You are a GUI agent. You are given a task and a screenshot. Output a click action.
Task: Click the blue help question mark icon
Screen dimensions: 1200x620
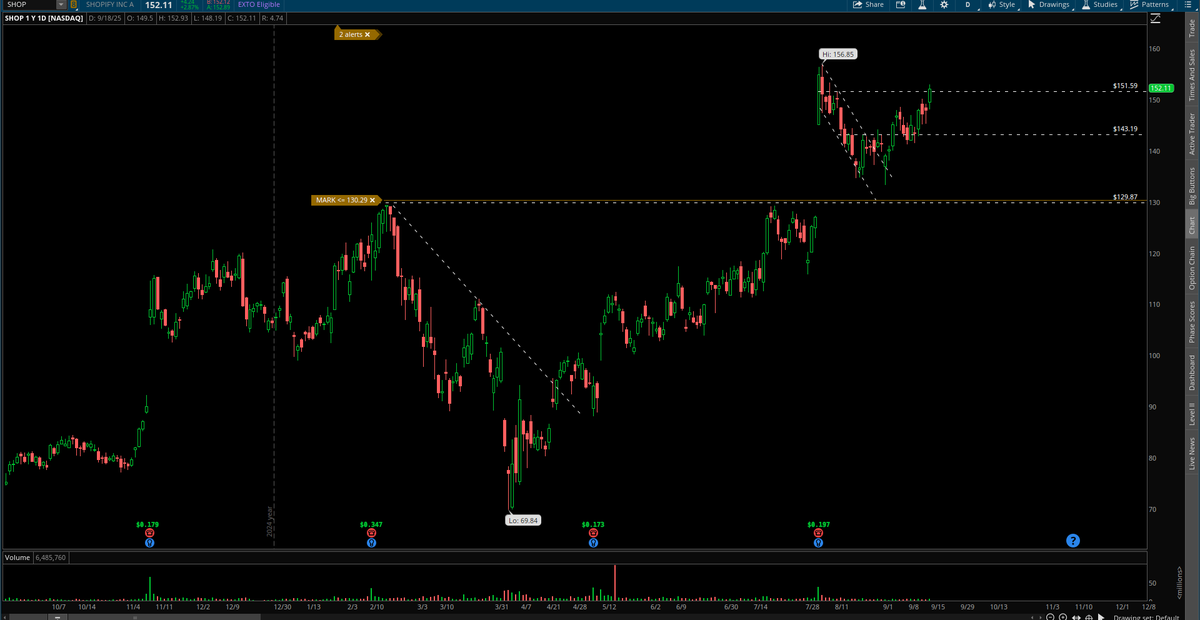point(1073,540)
